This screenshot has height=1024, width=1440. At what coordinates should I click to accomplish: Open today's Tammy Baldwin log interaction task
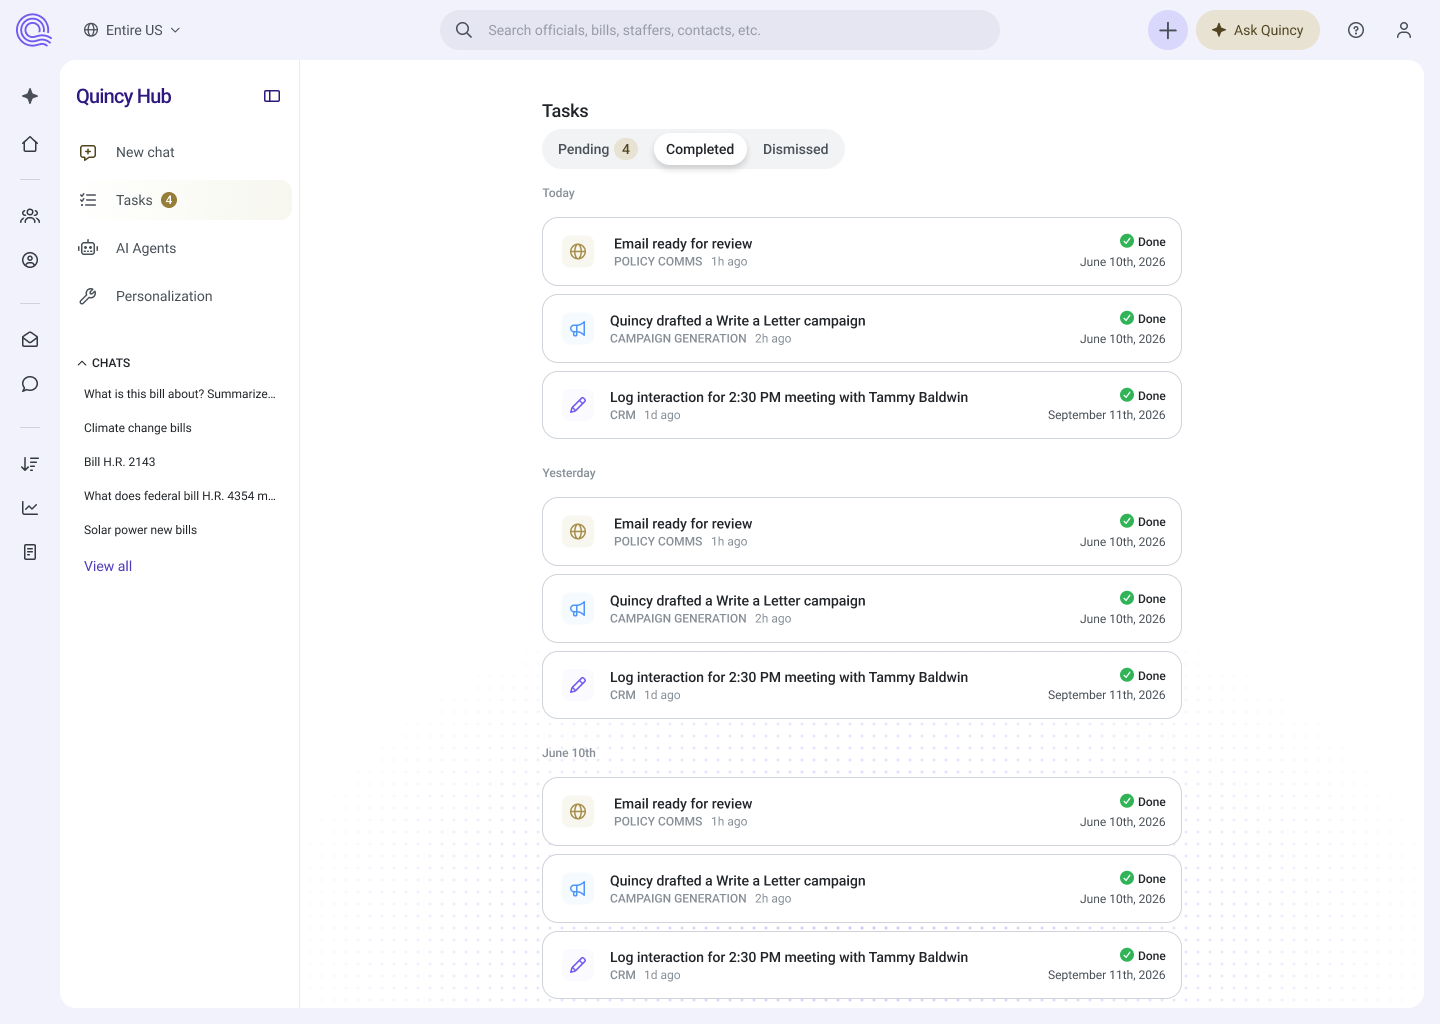(x=862, y=405)
